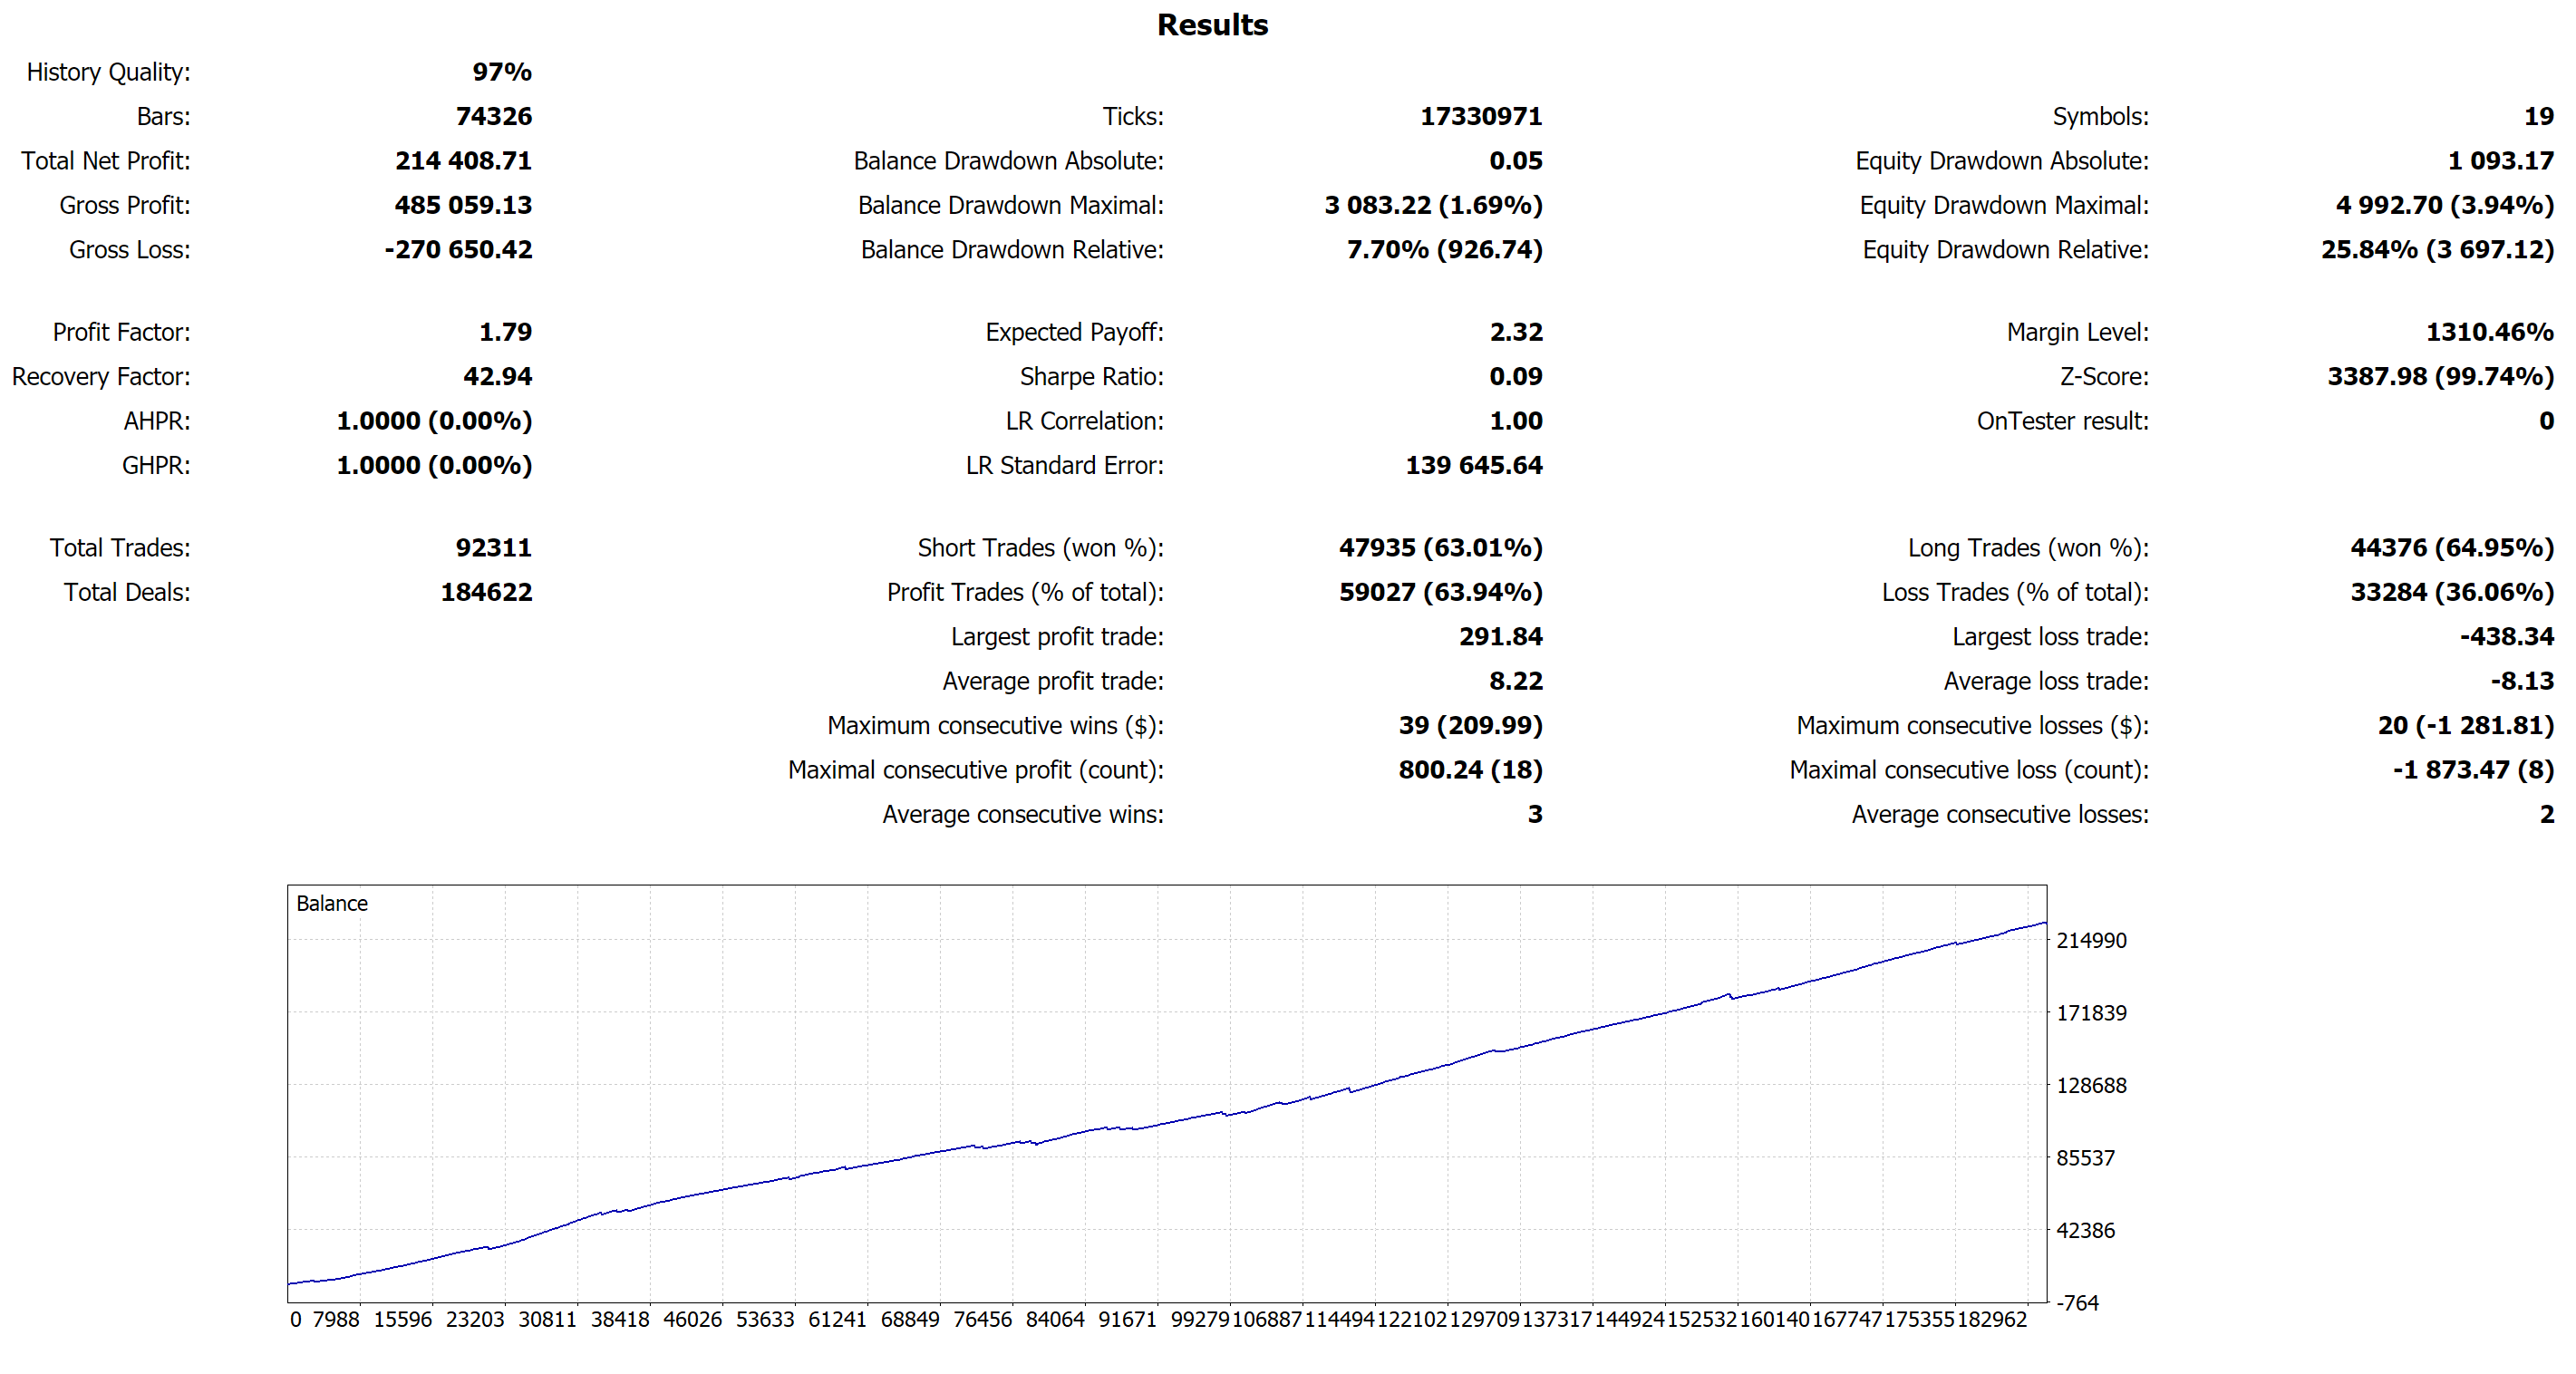Click the Balance Drawdown Maximal label
The height and width of the screenshot is (1374, 2576).
tap(1010, 205)
